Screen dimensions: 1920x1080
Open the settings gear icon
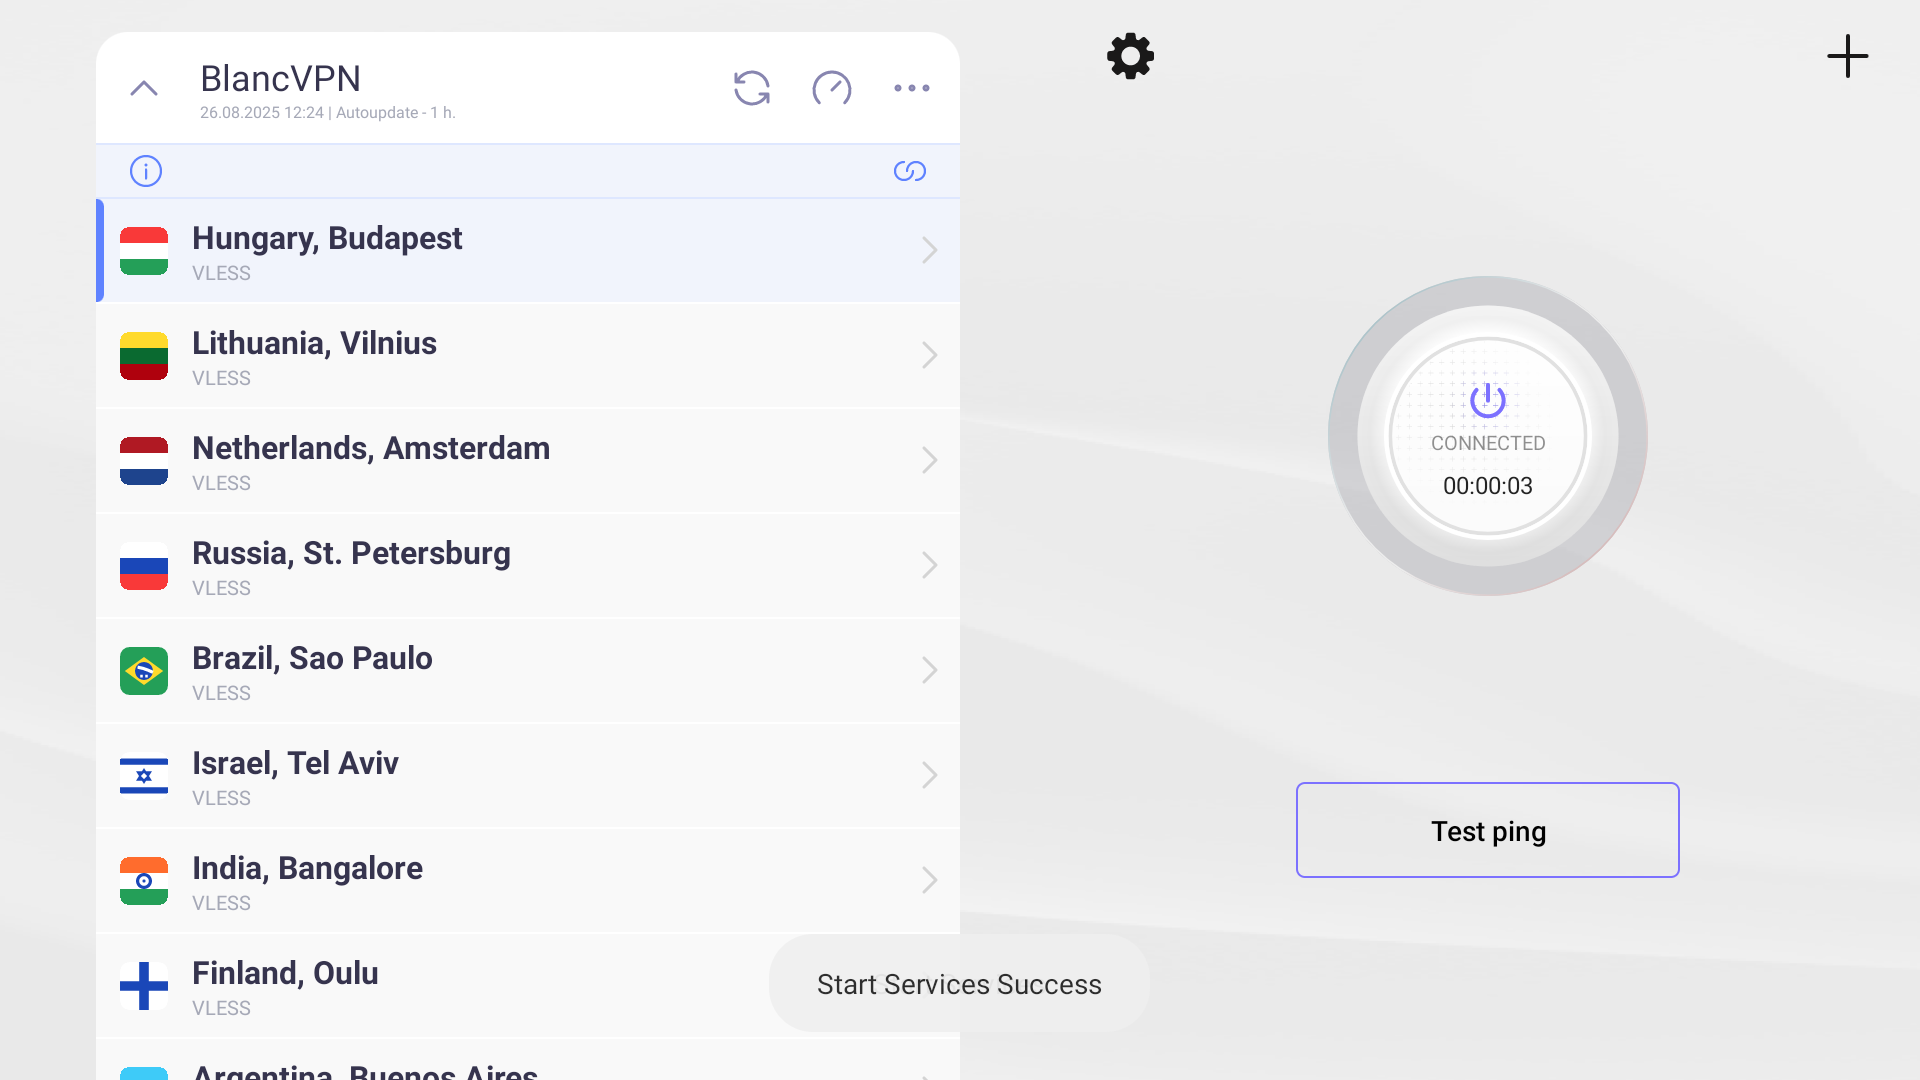coord(1130,56)
